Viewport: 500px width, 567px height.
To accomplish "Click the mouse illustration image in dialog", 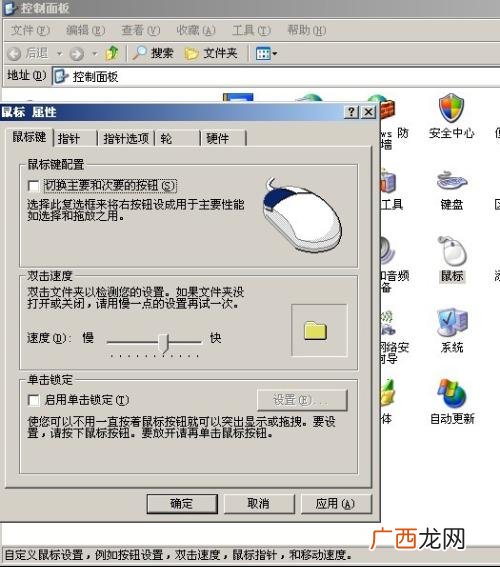I will [x=302, y=216].
